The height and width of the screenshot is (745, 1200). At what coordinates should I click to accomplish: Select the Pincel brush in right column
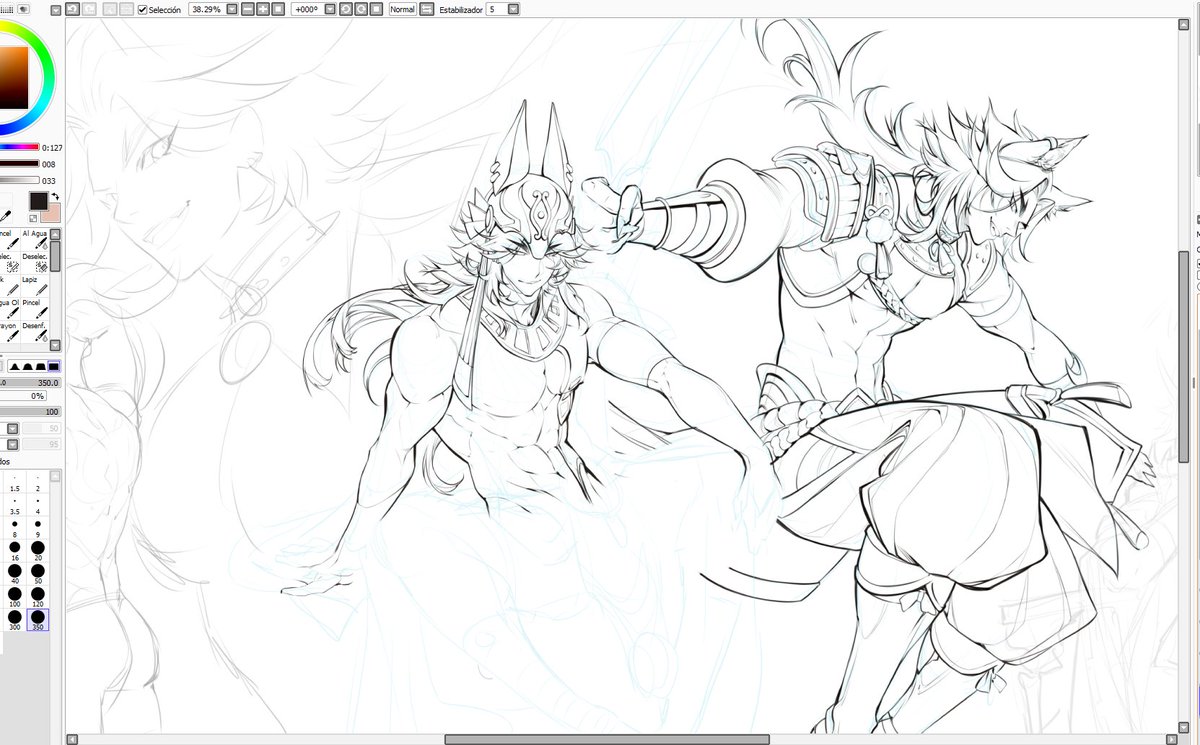pos(36,308)
